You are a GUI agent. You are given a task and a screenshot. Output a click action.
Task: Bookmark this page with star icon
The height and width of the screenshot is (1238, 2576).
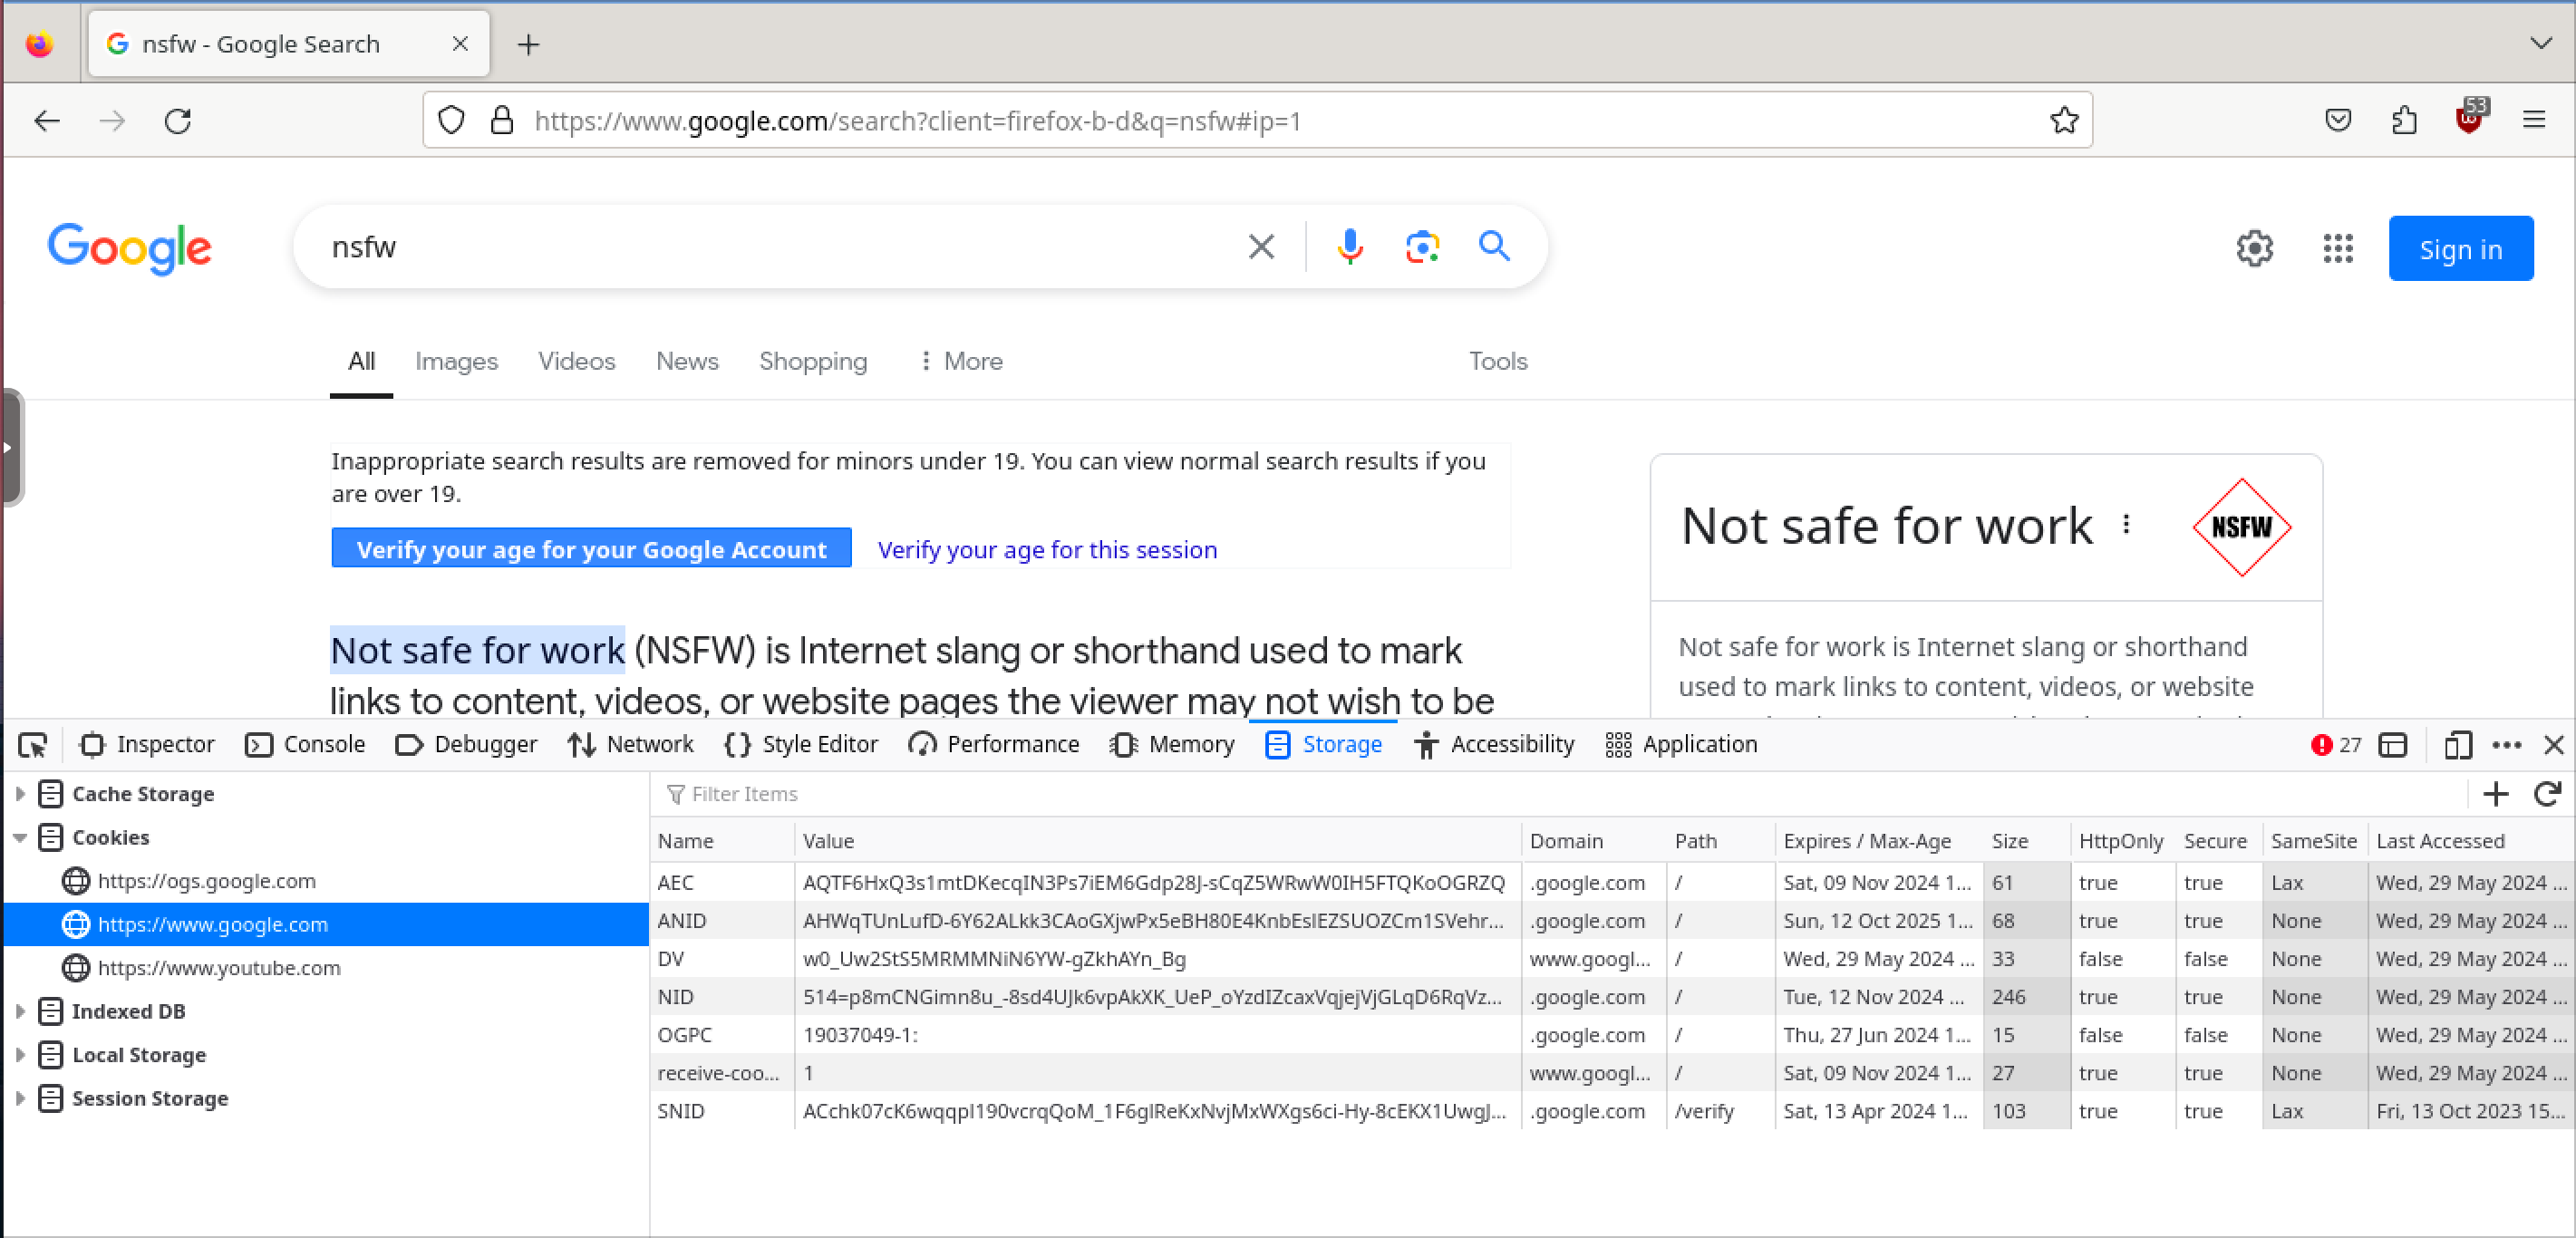[2064, 121]
